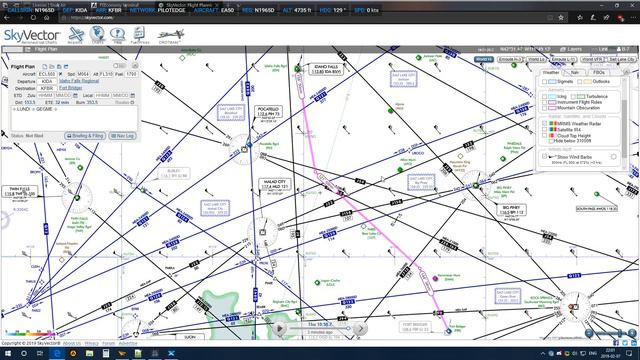
Task: Click the SkyVector logo
Action: tap(32, 36)
